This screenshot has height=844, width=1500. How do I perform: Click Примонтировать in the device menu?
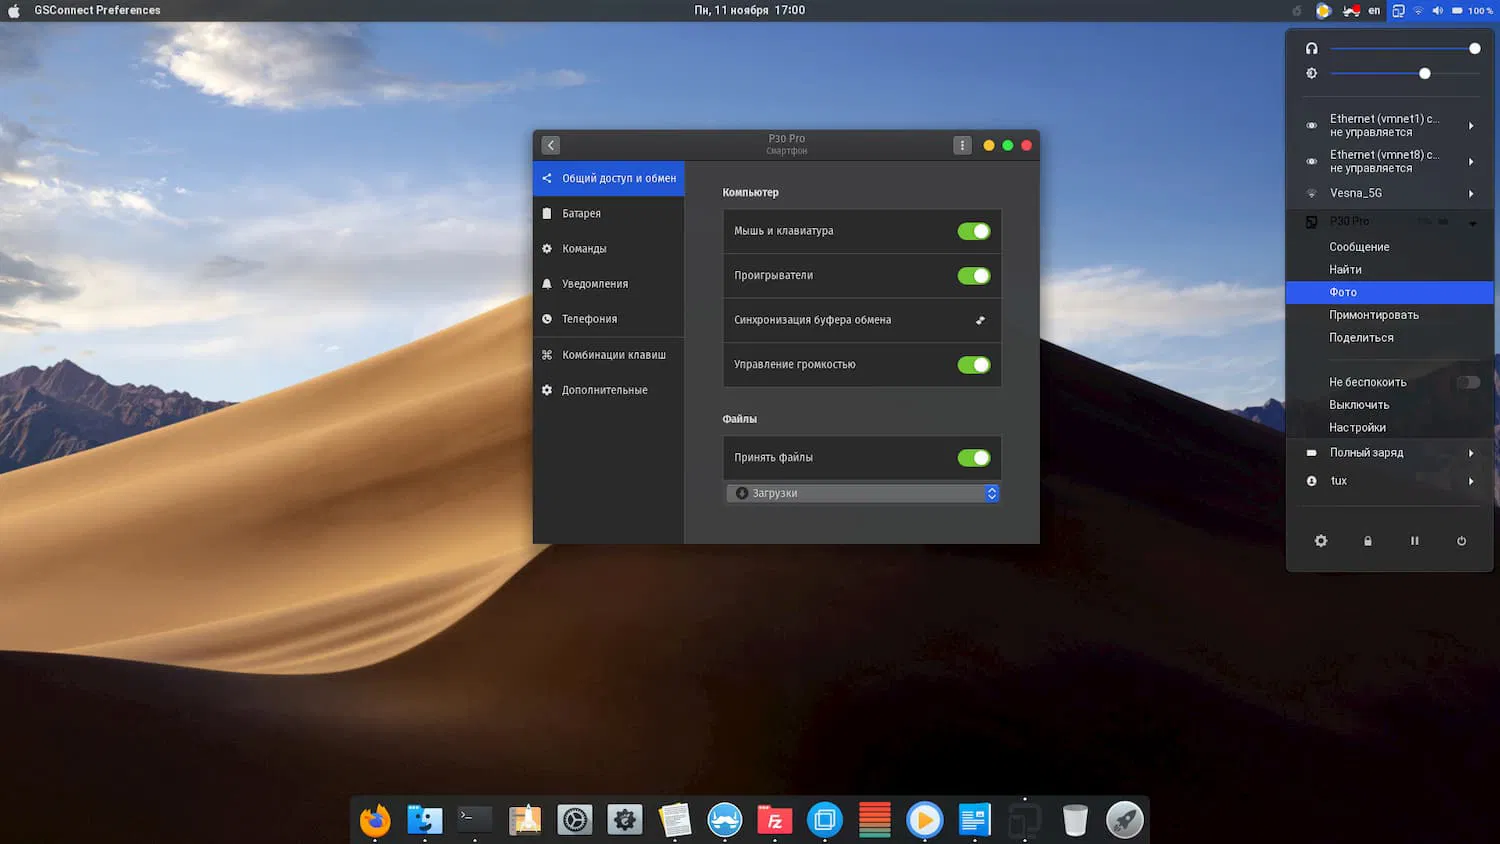[1373, 315]
